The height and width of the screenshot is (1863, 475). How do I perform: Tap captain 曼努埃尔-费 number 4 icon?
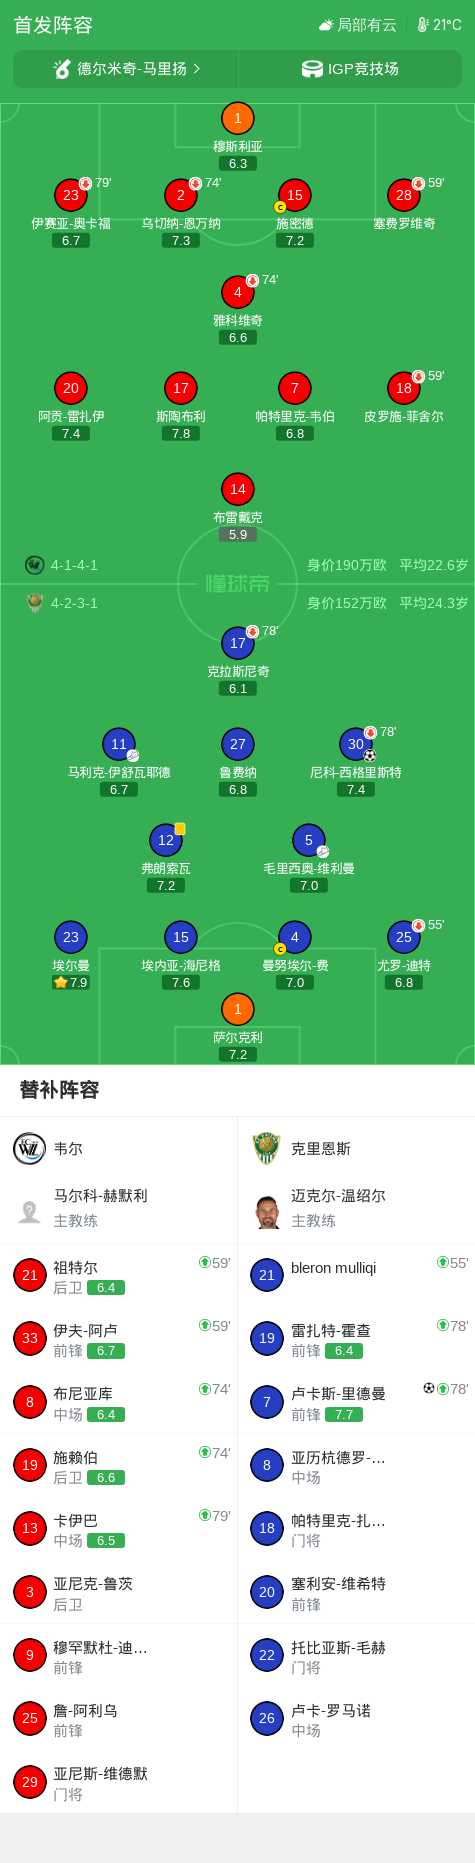point(294,937)
